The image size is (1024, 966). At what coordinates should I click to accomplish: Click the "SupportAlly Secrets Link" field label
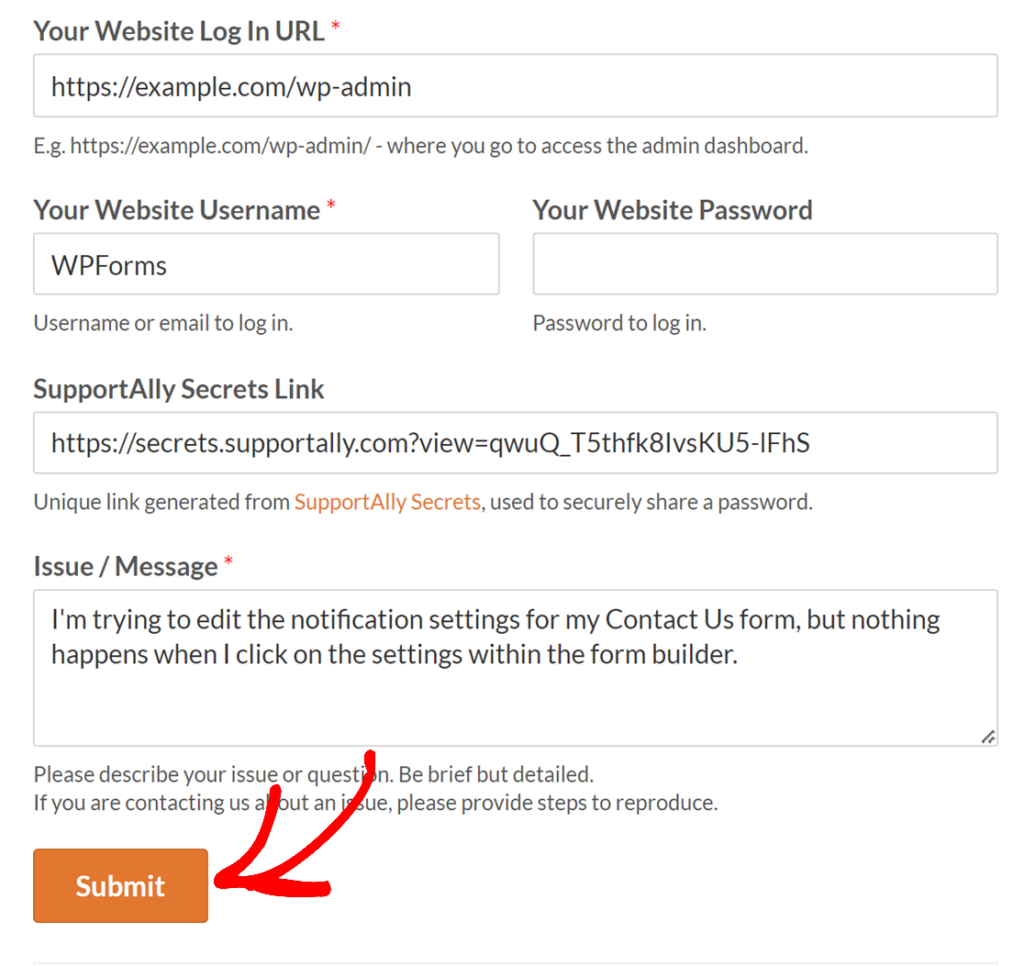(179, 389)
